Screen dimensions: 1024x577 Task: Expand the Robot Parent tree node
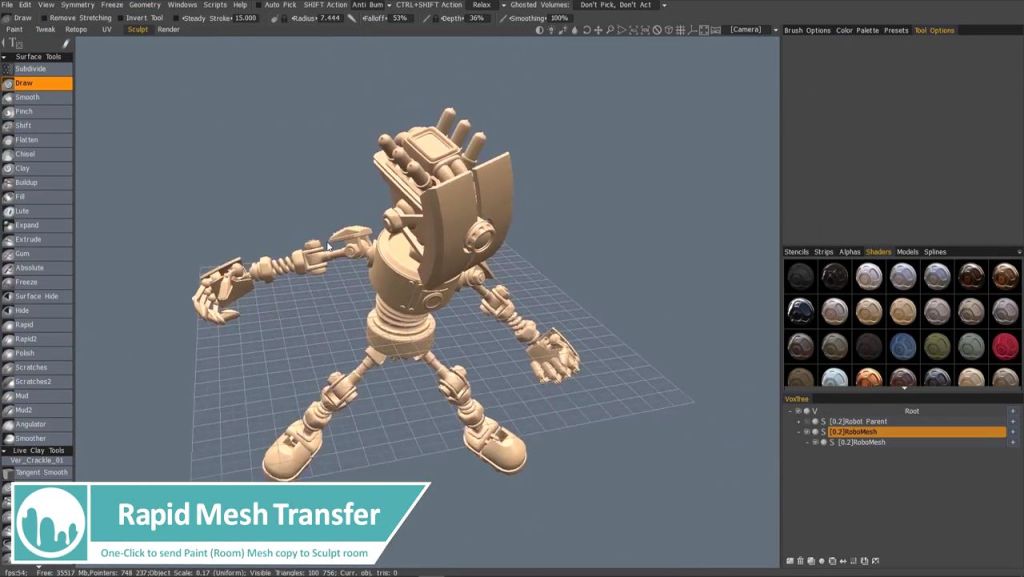(x=798, y=422)
